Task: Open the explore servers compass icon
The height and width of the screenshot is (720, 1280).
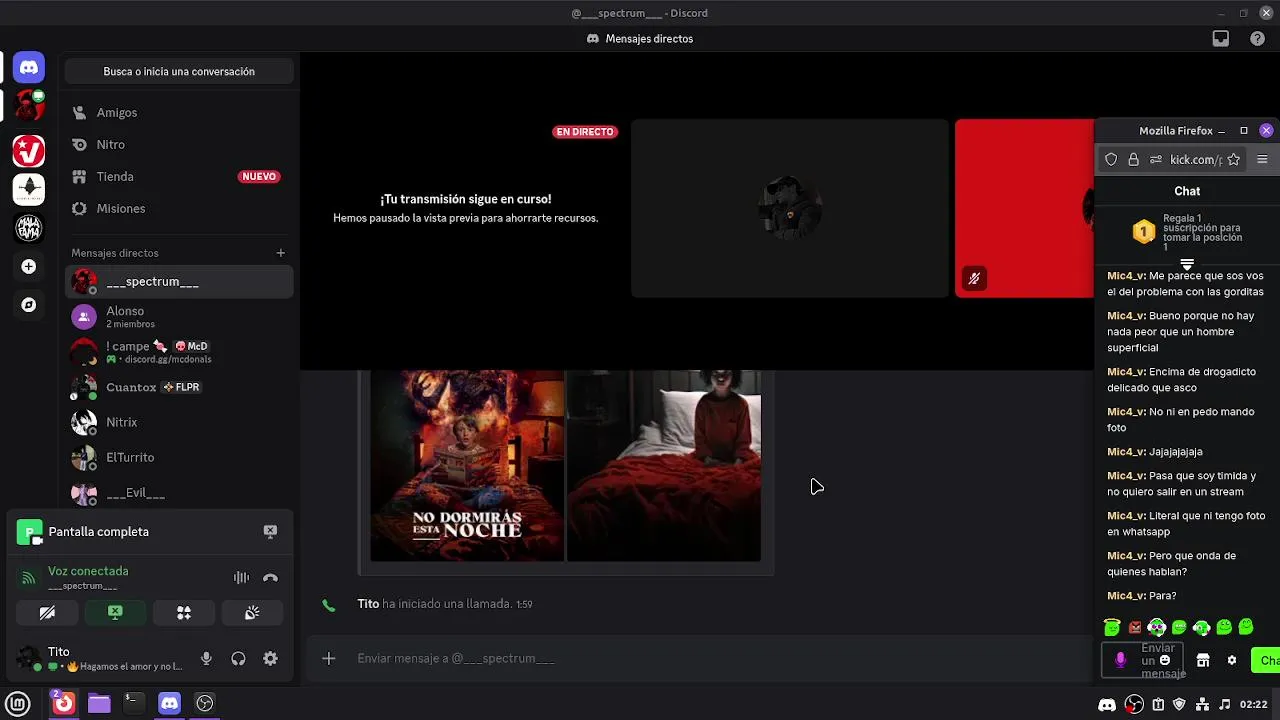Action: (29, 305)
